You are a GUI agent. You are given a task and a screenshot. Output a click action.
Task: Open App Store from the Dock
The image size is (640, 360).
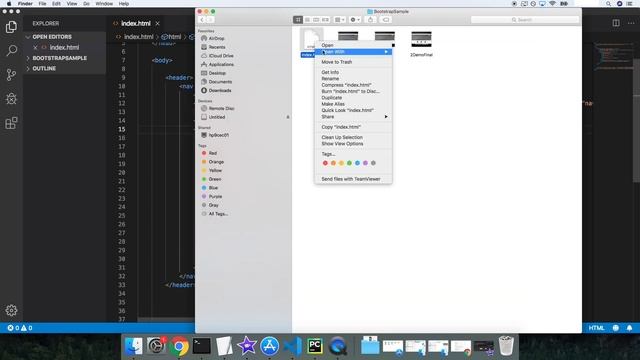pos(269,346)
